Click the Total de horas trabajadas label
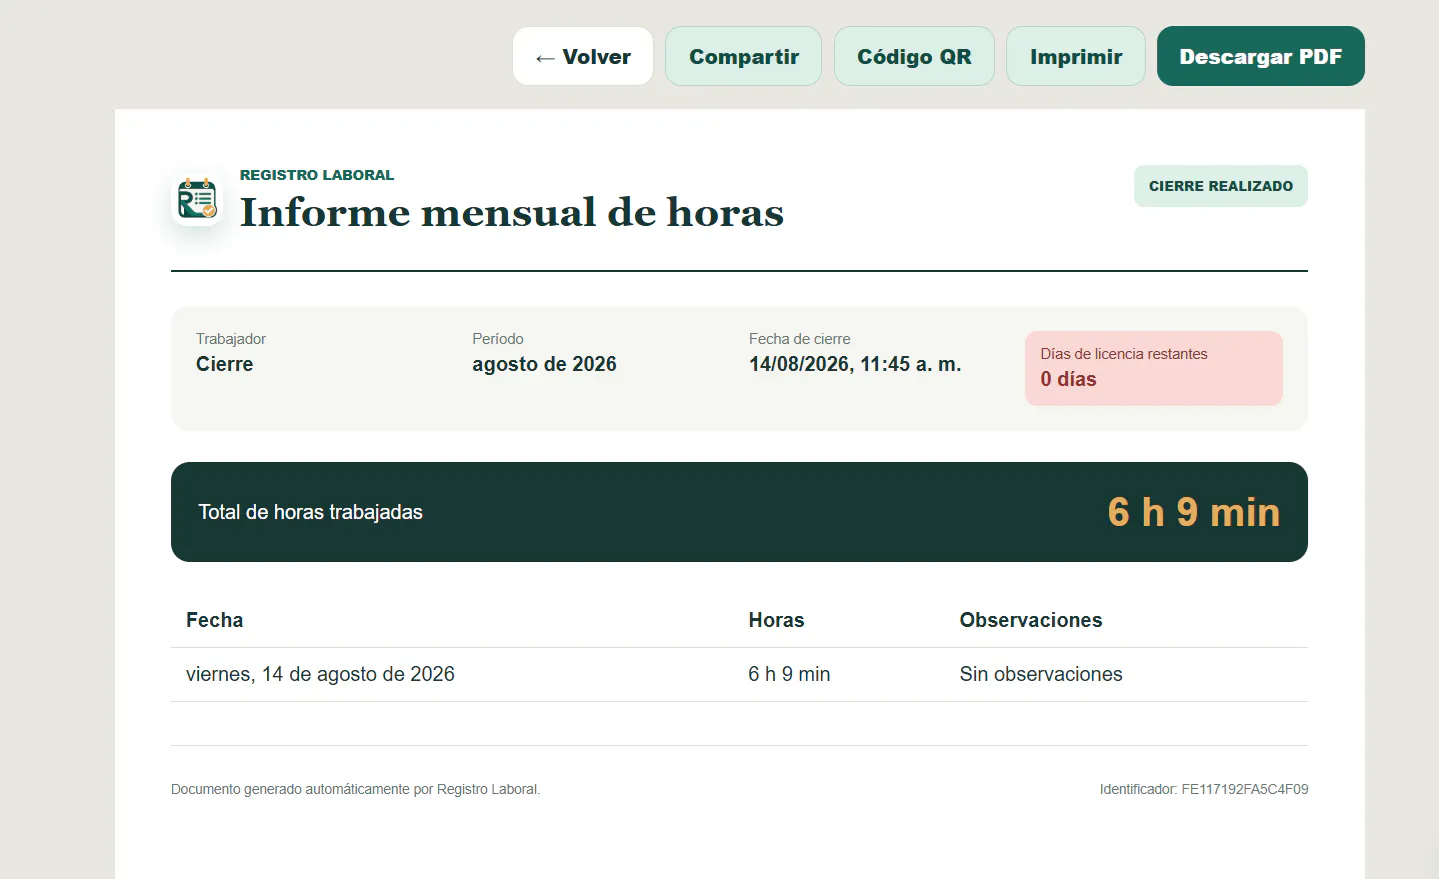 (310, 512)
